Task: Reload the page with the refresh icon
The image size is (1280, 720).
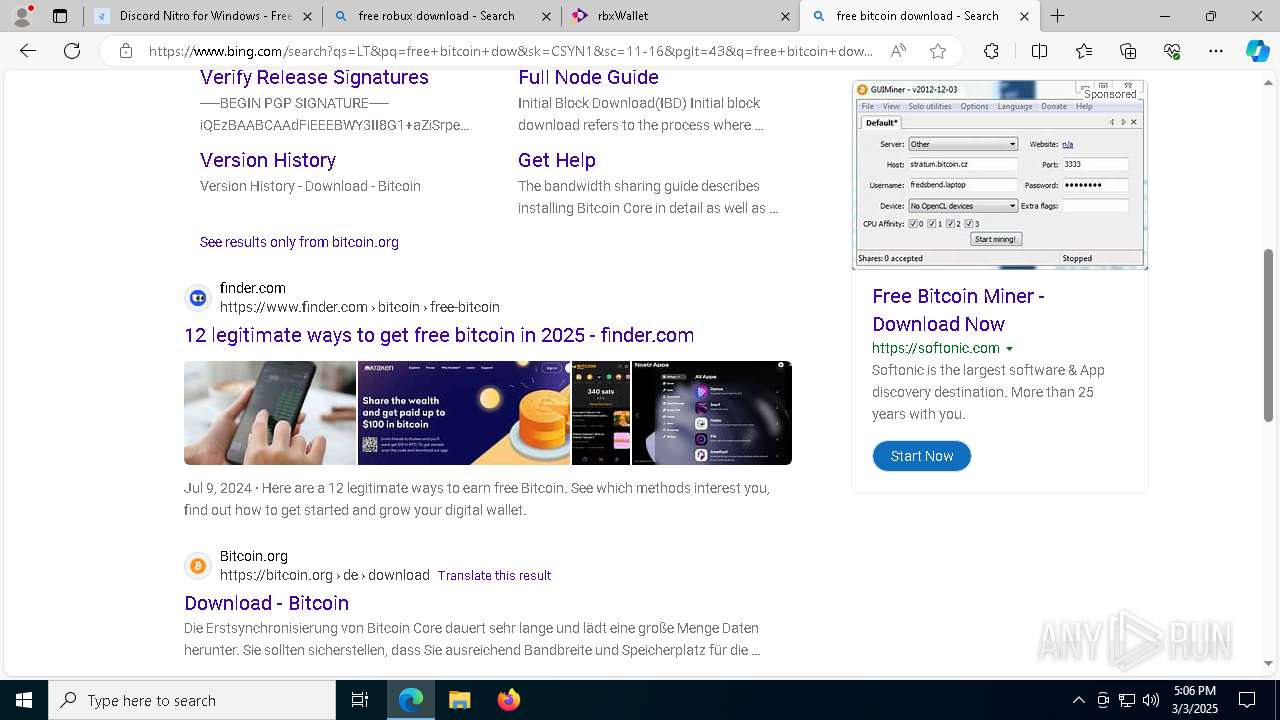Action: (72, 51)
